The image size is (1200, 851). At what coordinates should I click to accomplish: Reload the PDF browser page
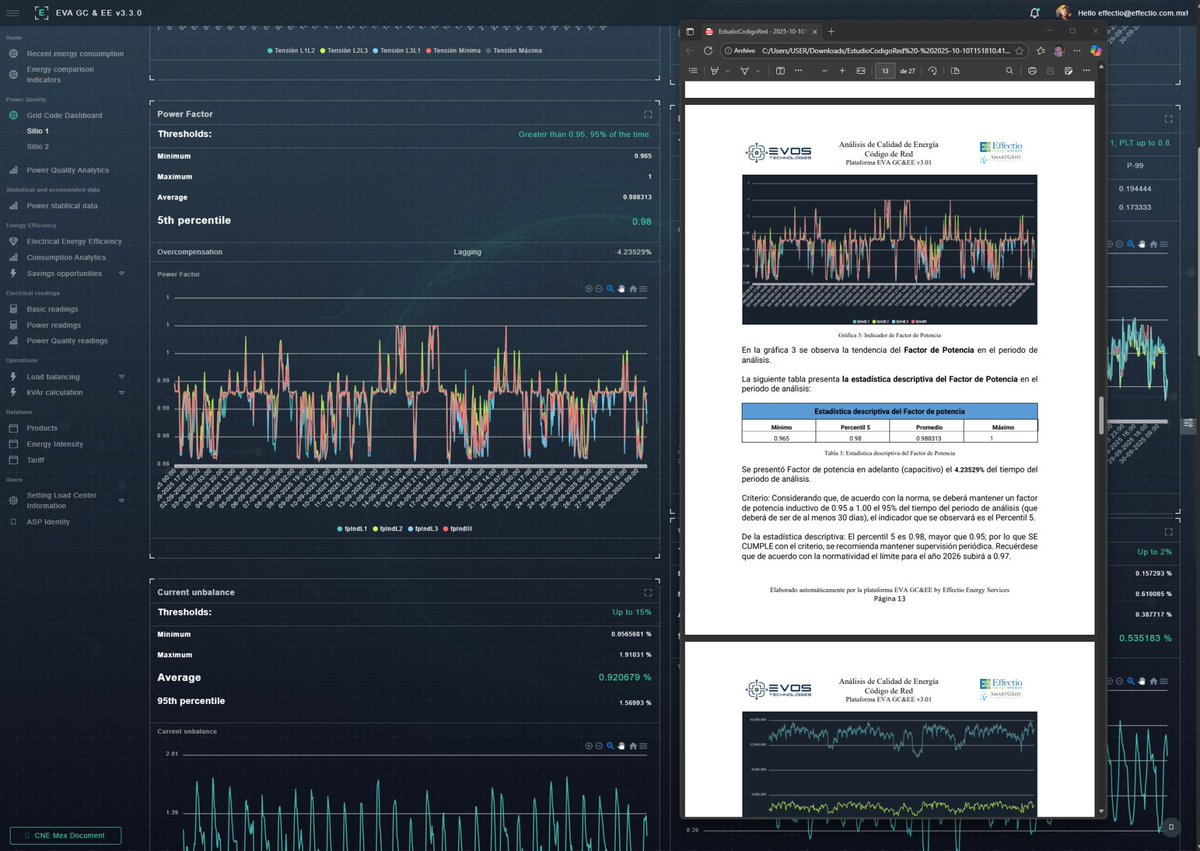[x=708, y=50]
